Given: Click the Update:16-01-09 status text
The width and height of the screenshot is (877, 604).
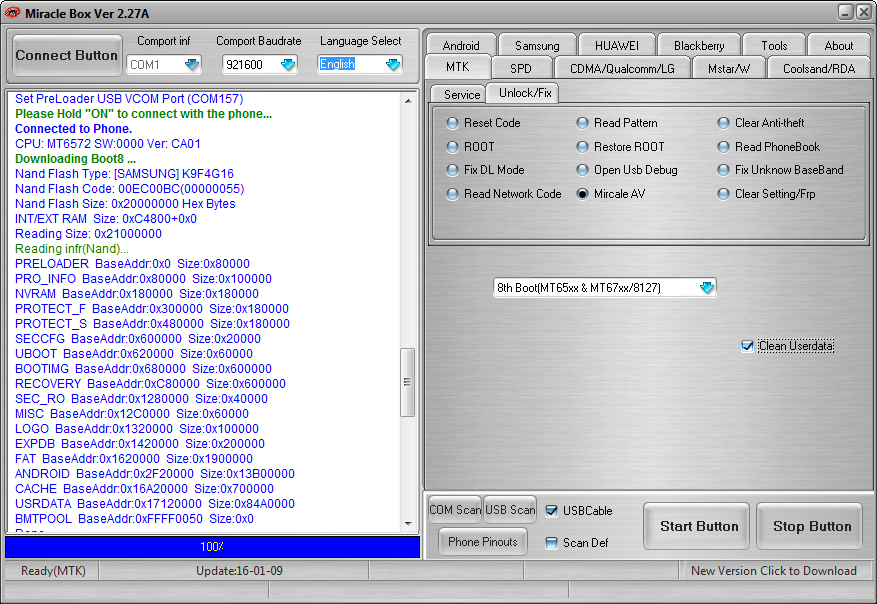Looking at the screenshot, I should (239, 570).
